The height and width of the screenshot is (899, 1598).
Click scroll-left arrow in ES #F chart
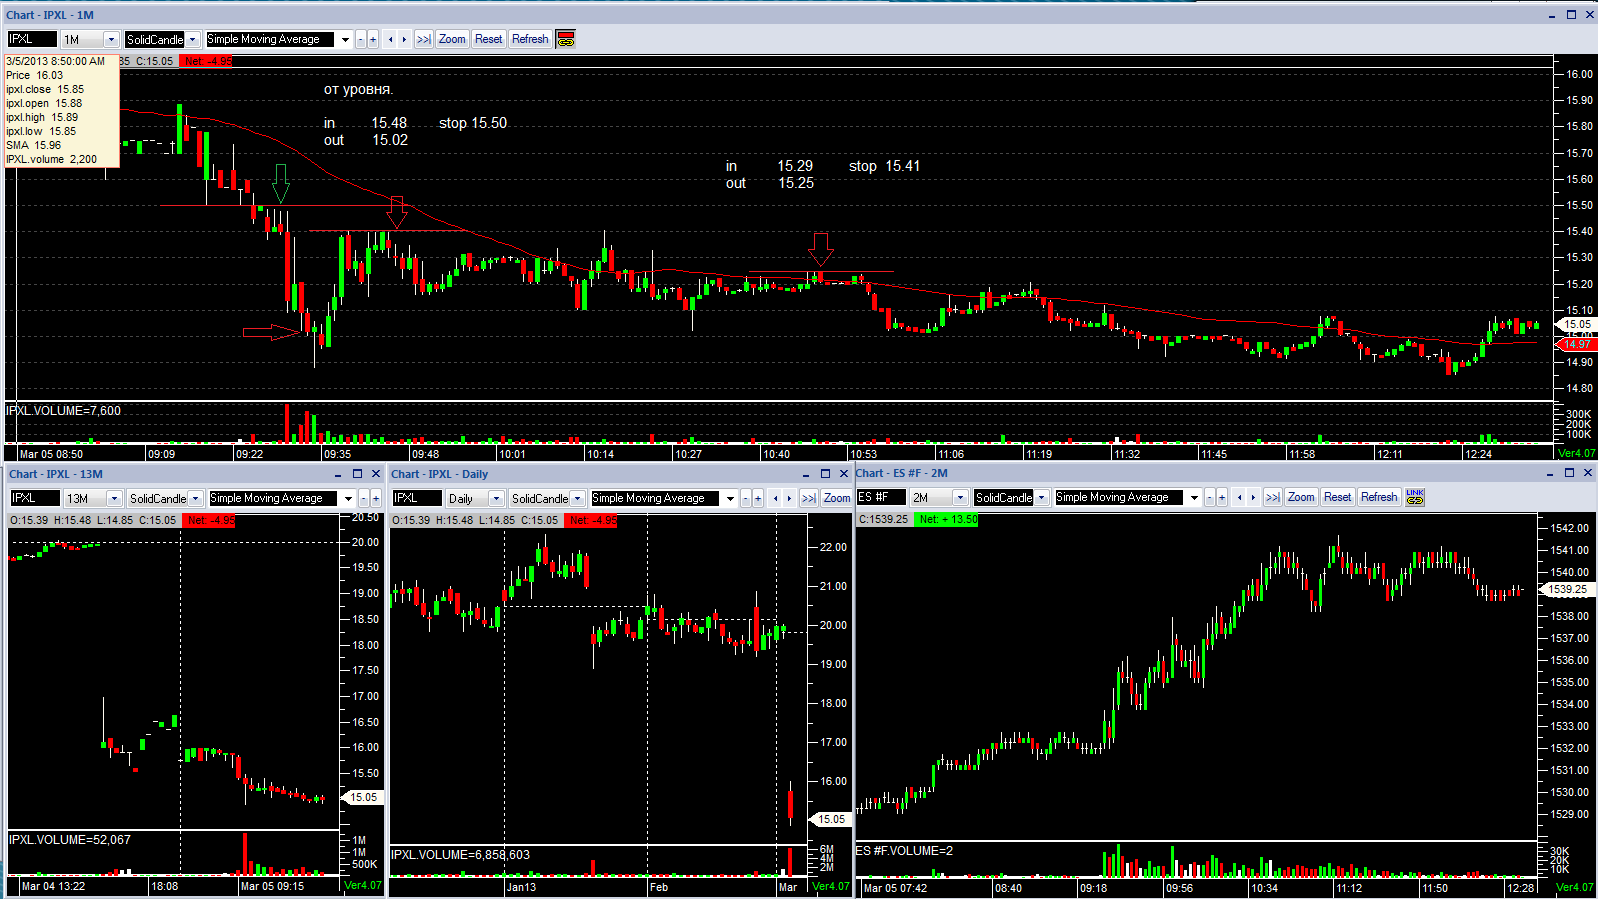pos(1240,497)
